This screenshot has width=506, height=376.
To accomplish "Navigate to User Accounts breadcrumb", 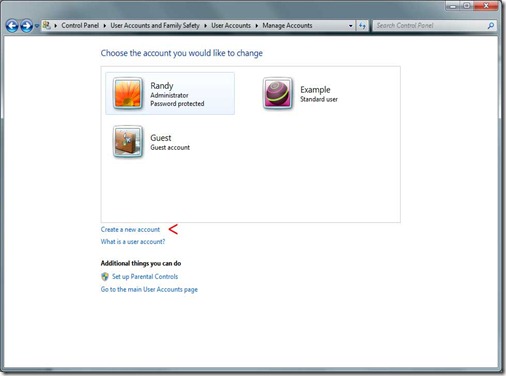I will [x=231, y=25].
